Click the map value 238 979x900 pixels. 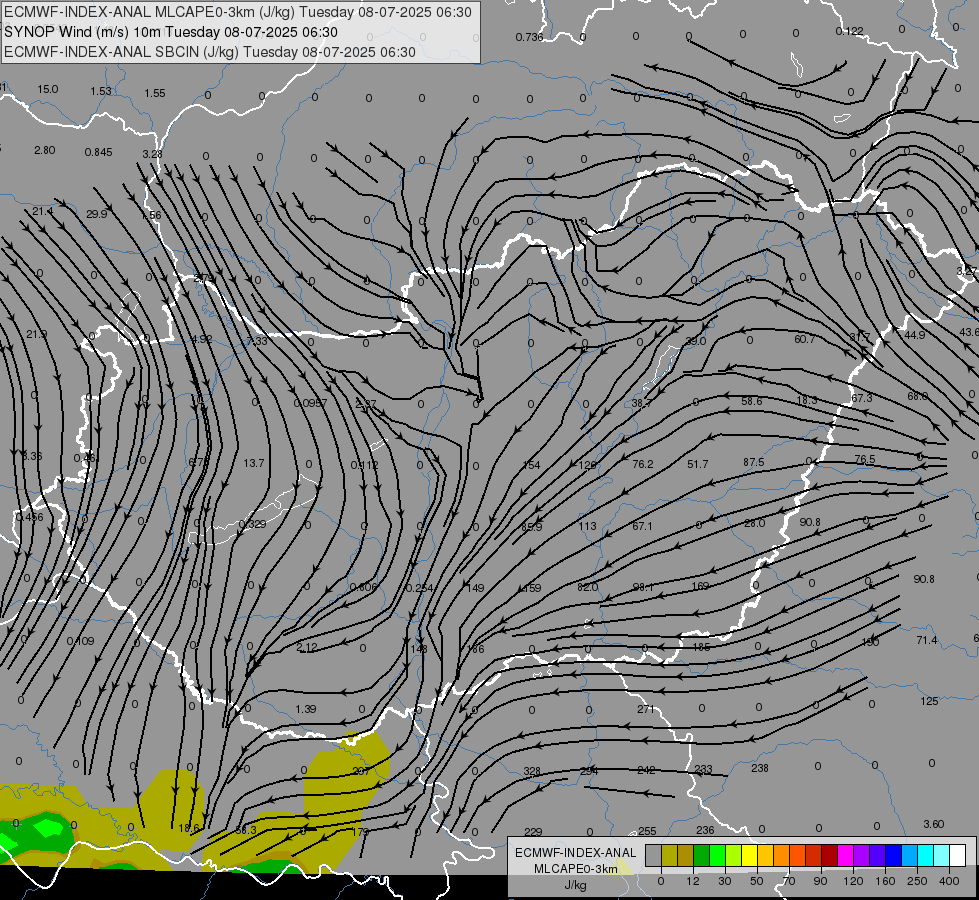pyautogui.click(x=760, y=768)
